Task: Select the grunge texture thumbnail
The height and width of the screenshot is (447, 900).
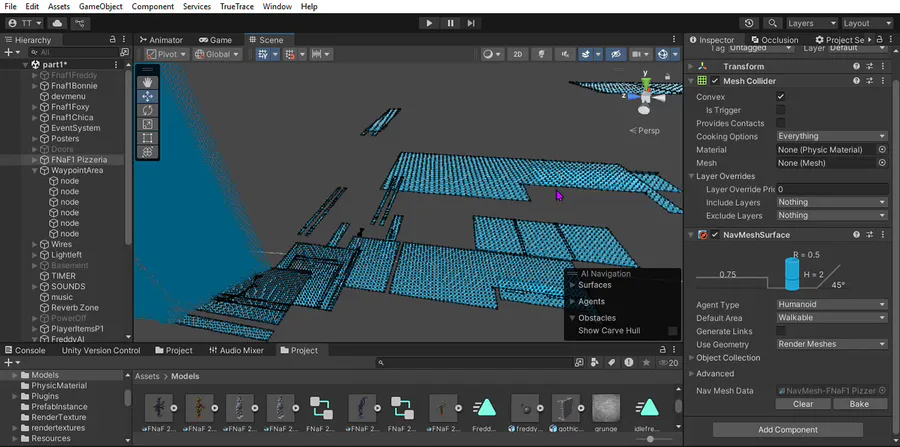Action: 606,408
